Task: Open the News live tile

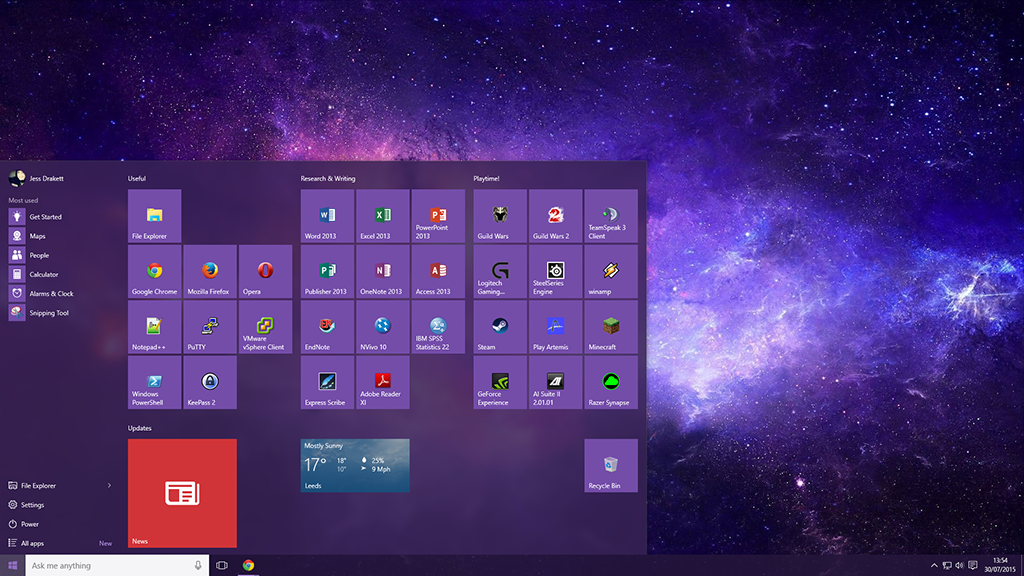Action: 182,493
